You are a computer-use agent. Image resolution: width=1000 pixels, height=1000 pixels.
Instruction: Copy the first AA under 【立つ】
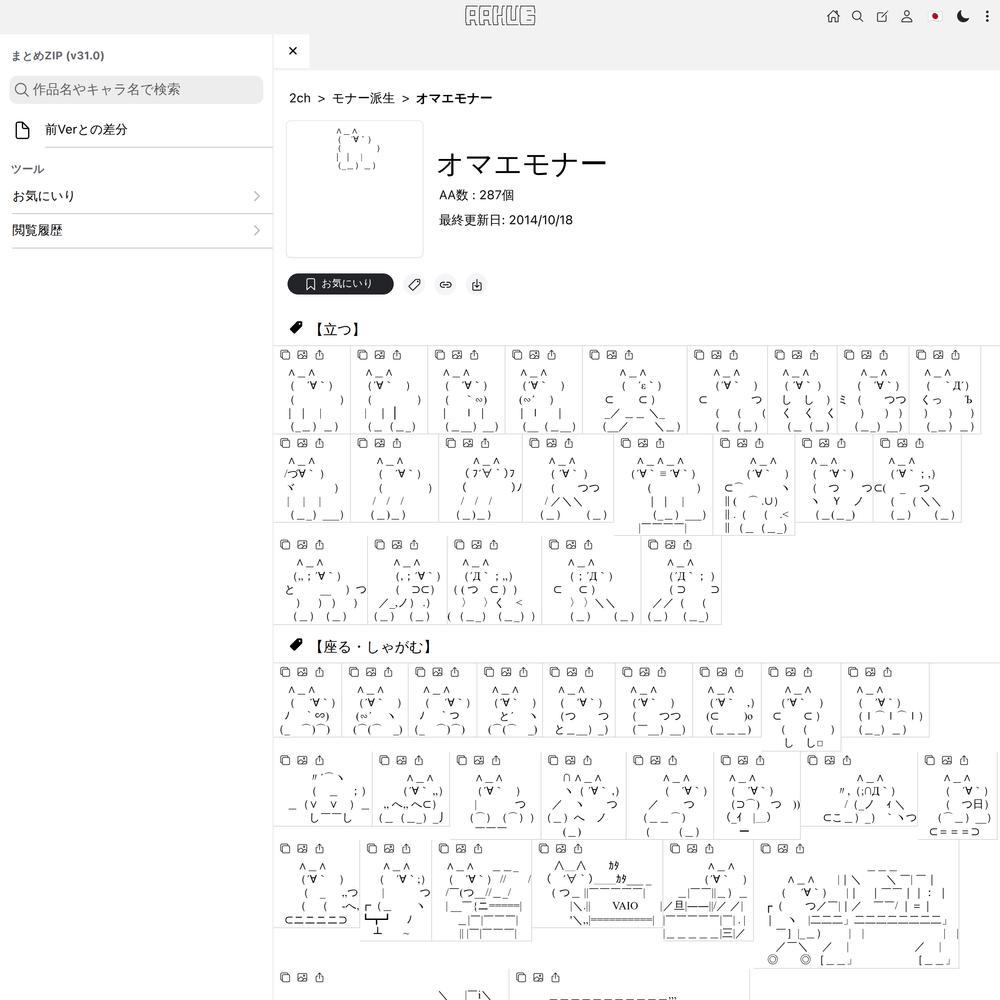(285, 355)
